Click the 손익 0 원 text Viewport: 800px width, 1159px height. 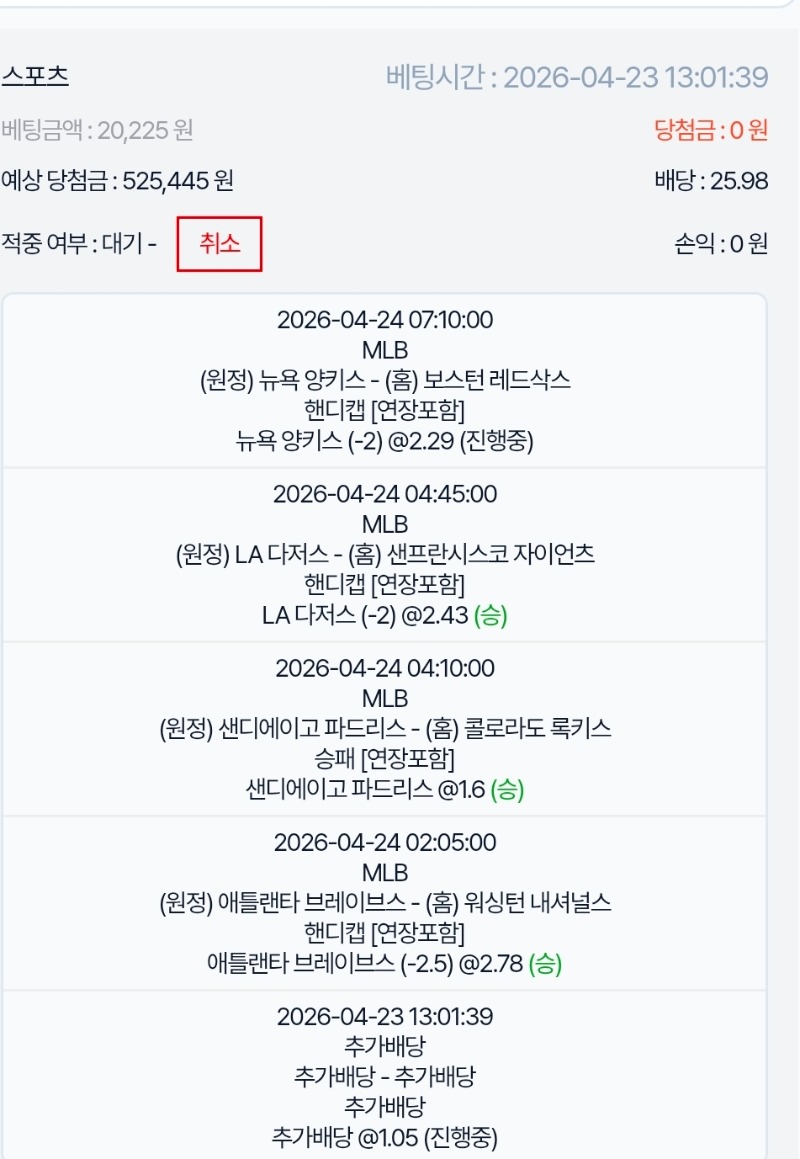point(720,244)
